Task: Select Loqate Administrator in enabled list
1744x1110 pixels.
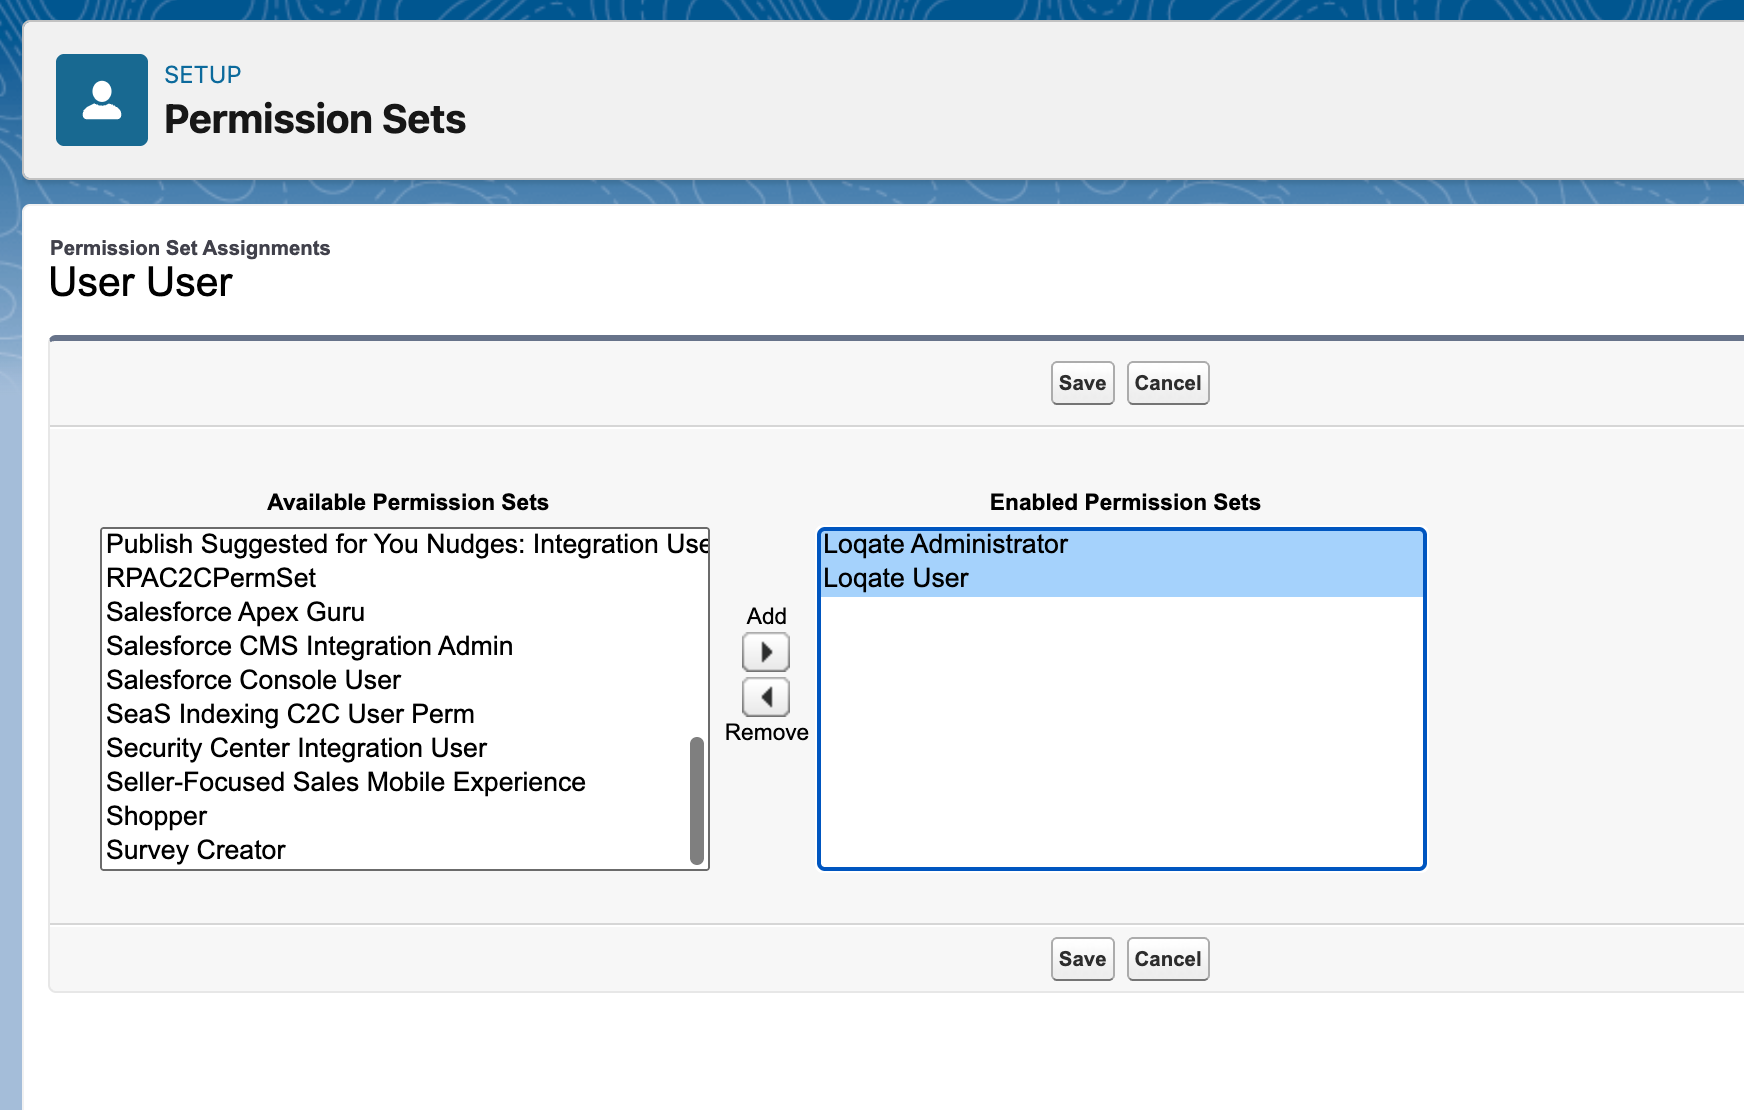Action: [x=1121, y=545]
